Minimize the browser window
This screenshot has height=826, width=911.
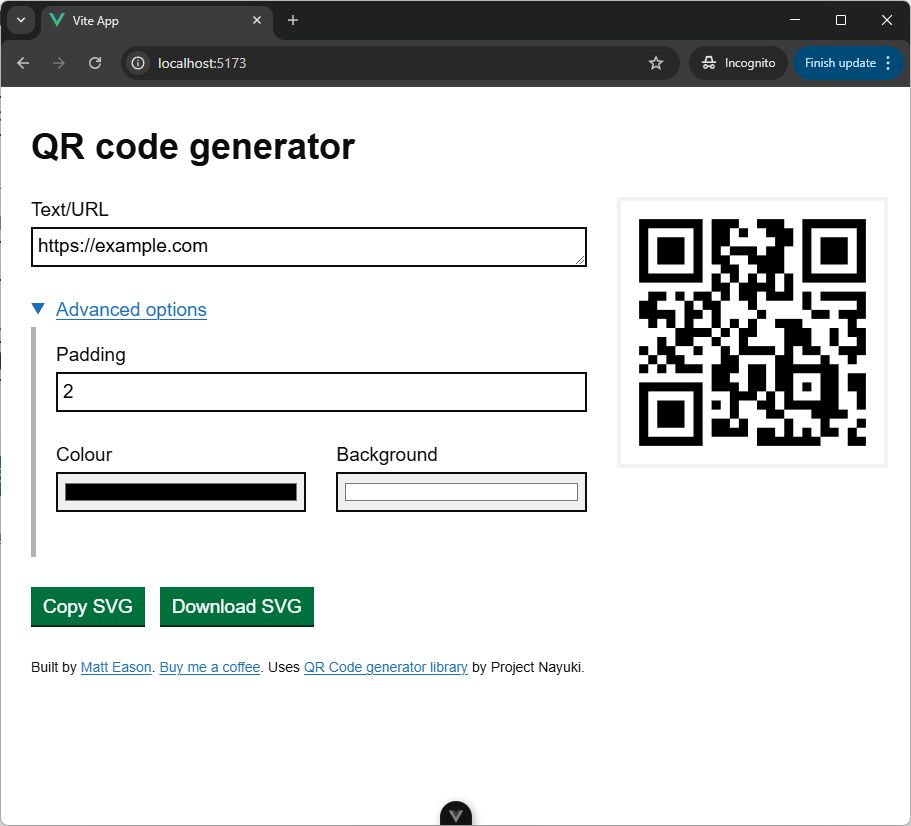click(x=795, y=20)
